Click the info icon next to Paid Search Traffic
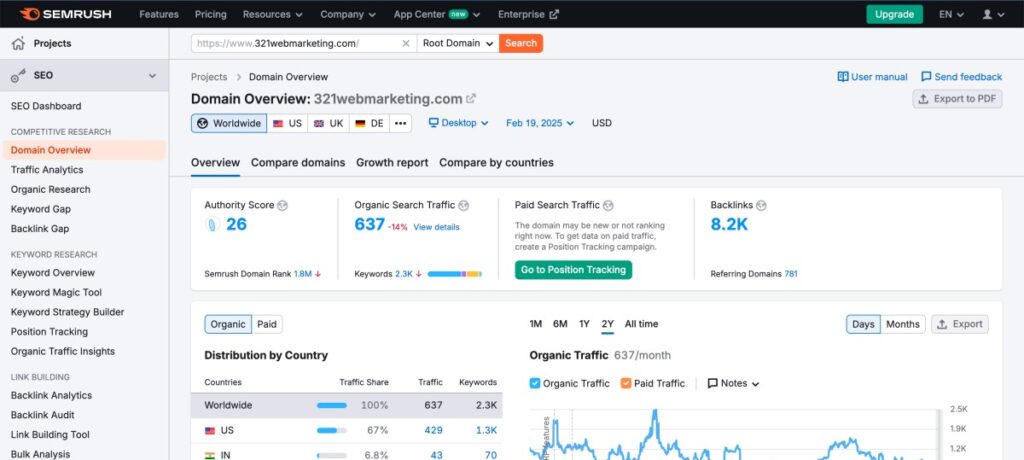1024x460 pixels. [x=608, y=205]
